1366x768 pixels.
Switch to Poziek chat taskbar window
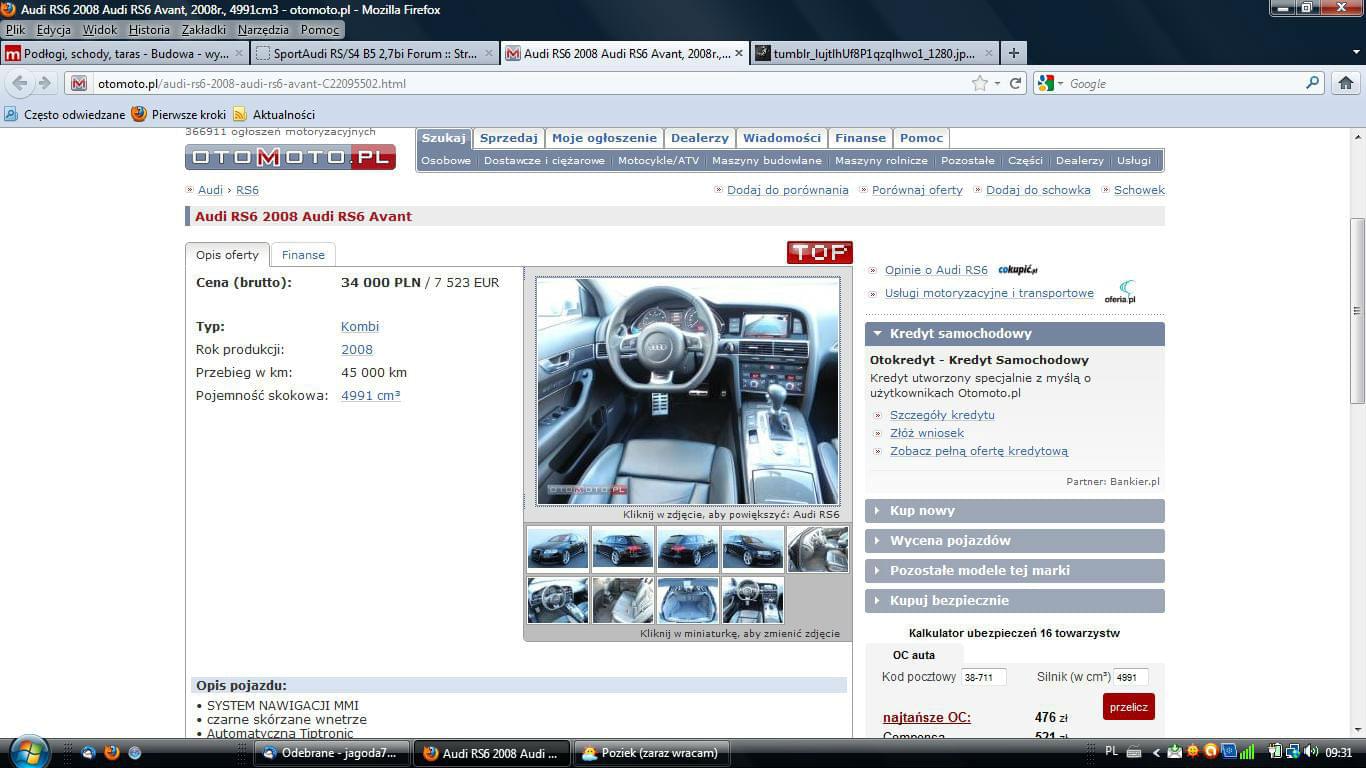653,753
